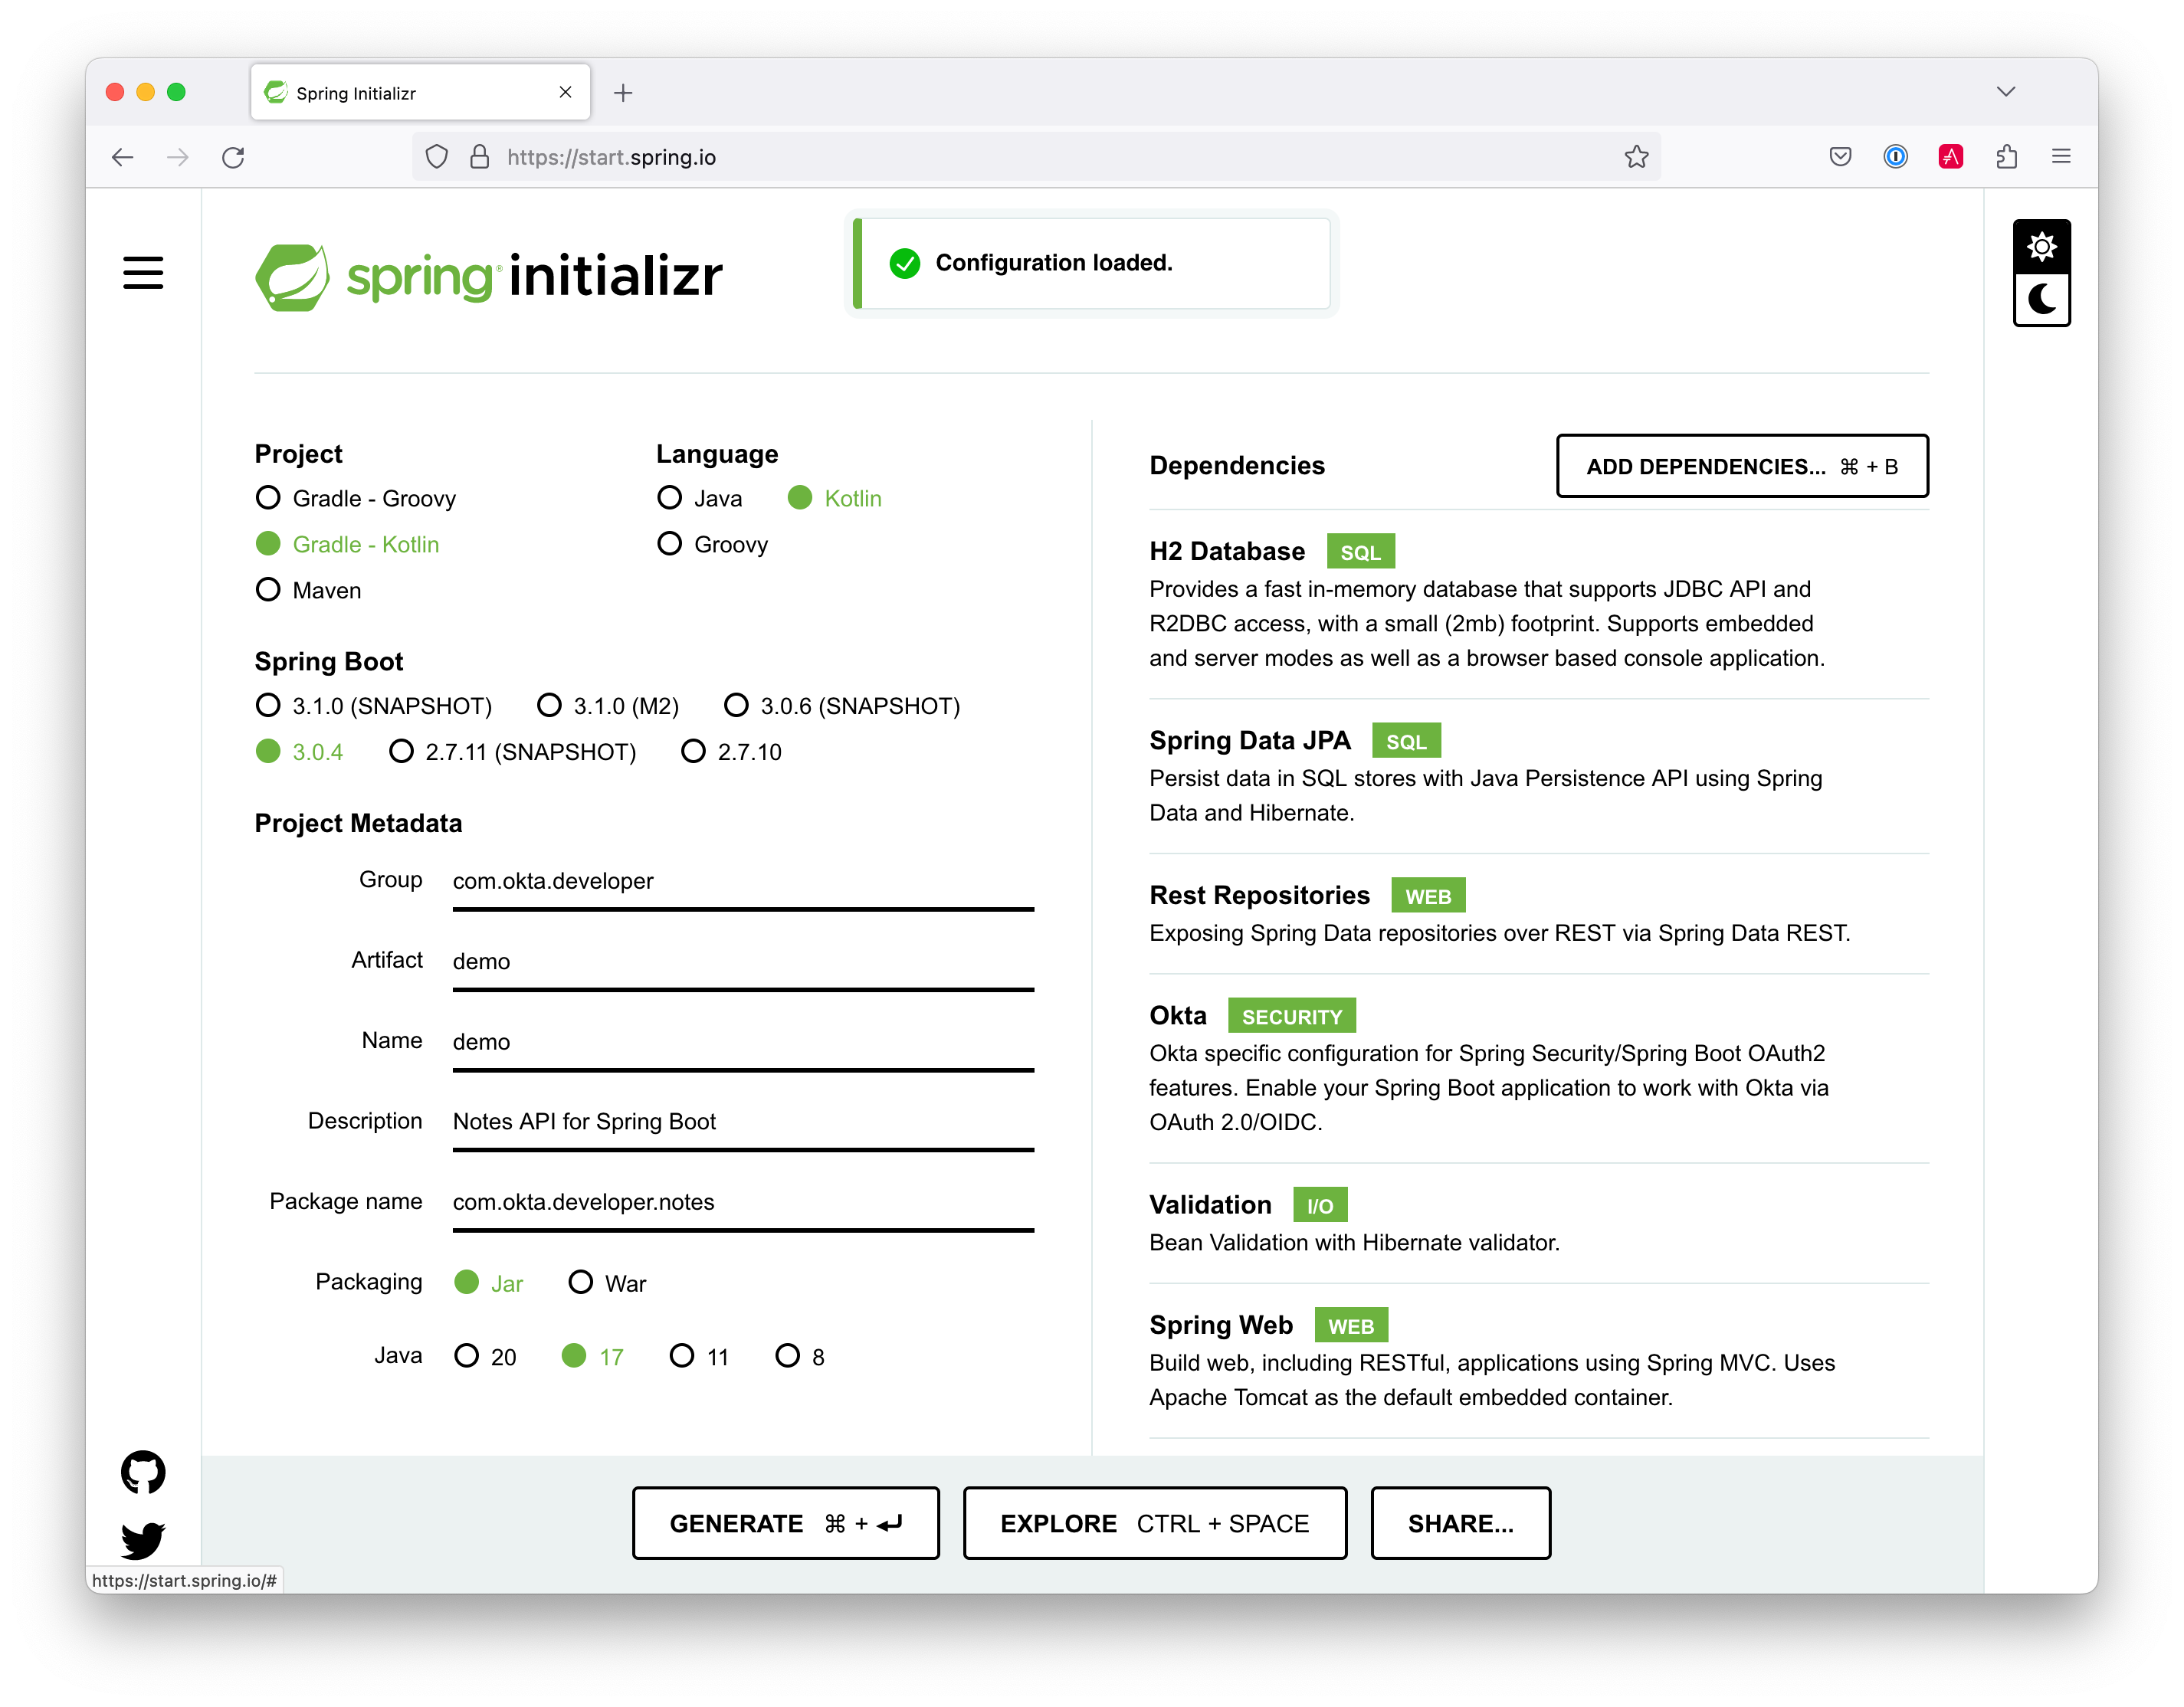The height and width of the screenshot is (1707, 2184).
Task: Select Java version 20
Action: (x=486, y=1356)
